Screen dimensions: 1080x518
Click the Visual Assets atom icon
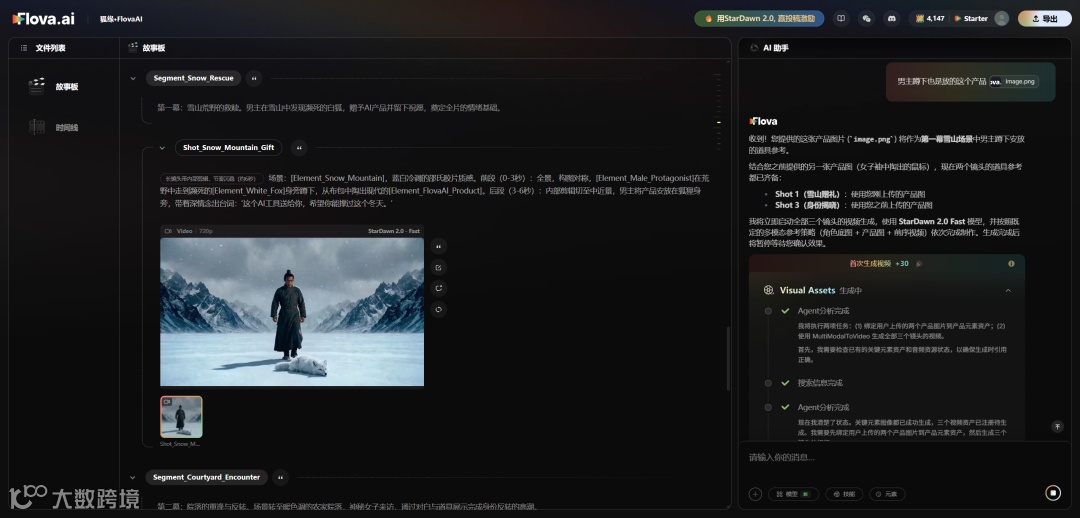click(769, 291)
